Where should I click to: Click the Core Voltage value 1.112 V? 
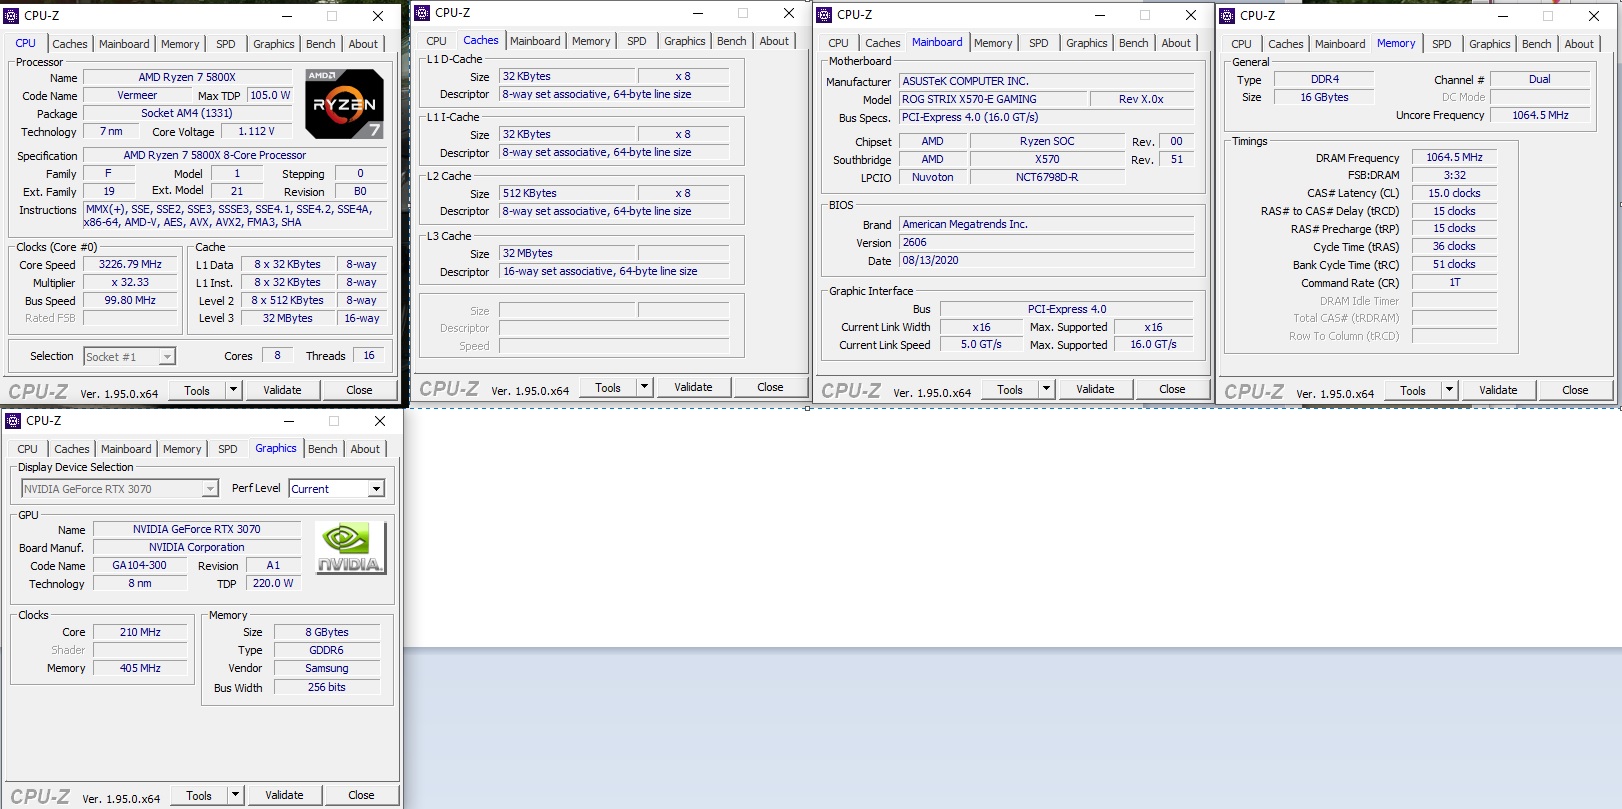(256, 131)
